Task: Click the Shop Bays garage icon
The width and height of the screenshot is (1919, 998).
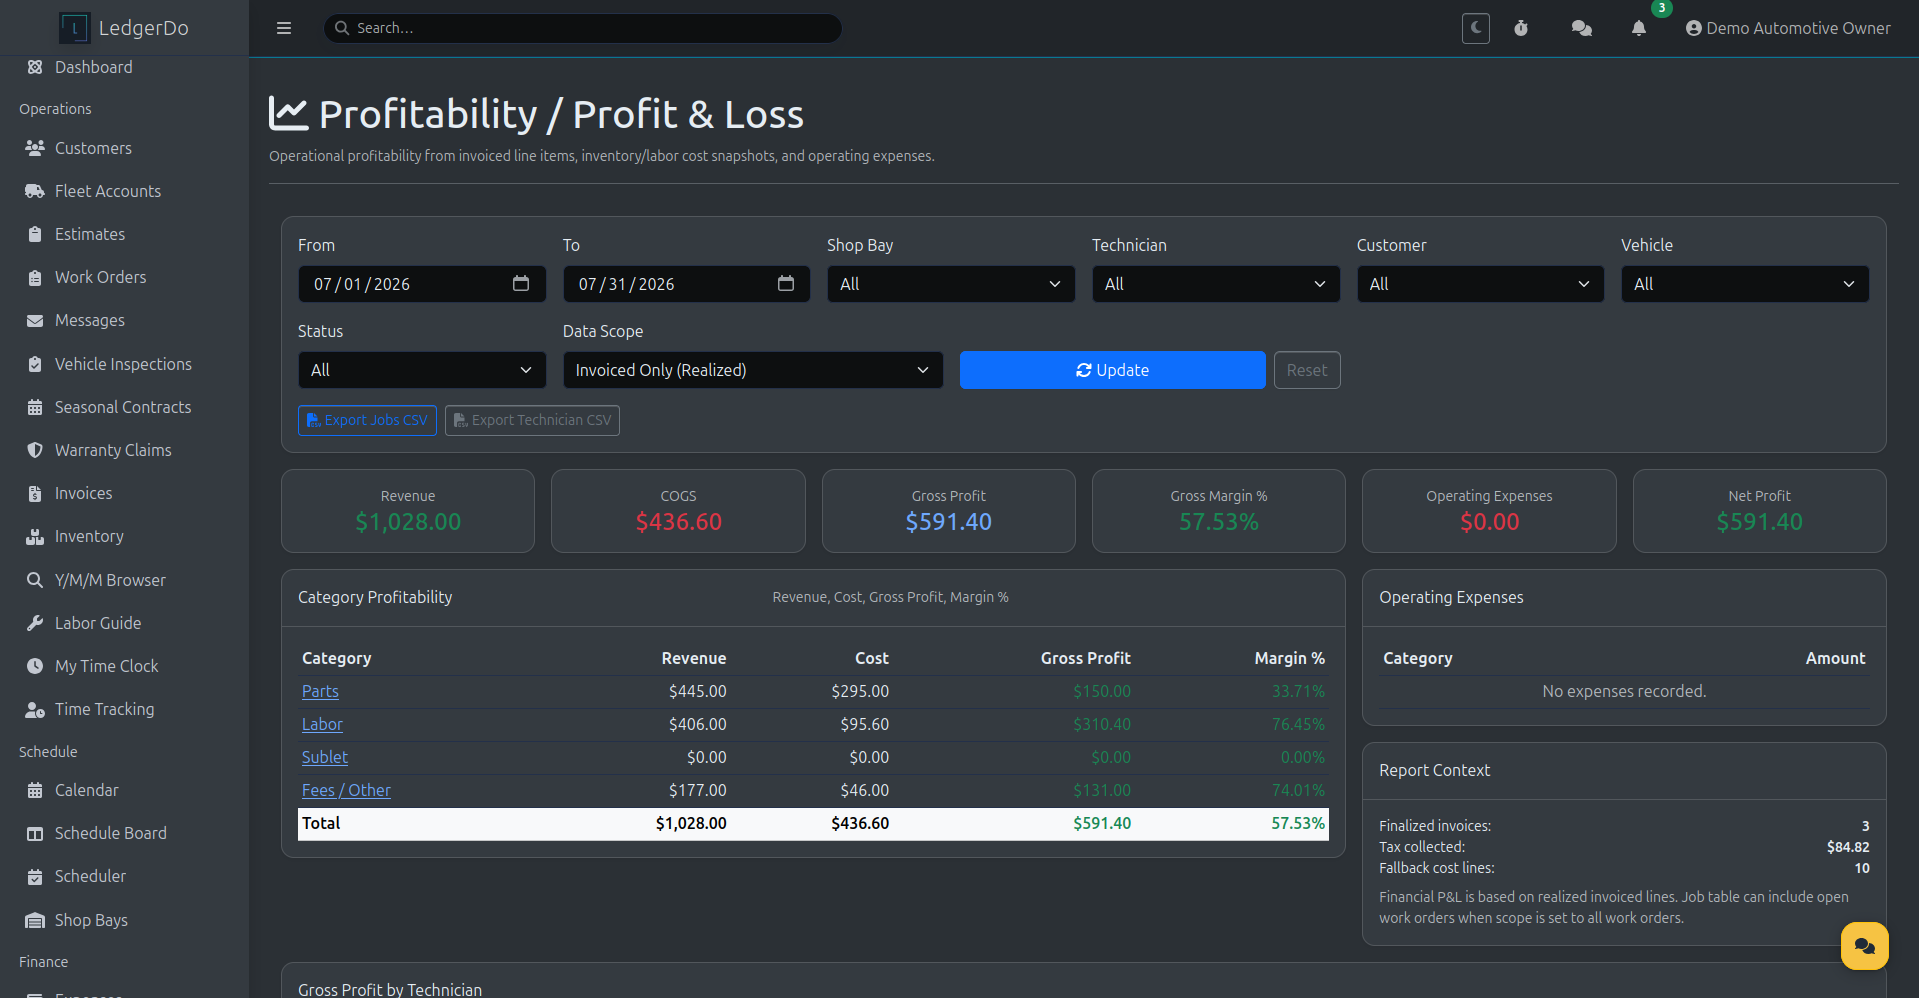Action: 35,920
